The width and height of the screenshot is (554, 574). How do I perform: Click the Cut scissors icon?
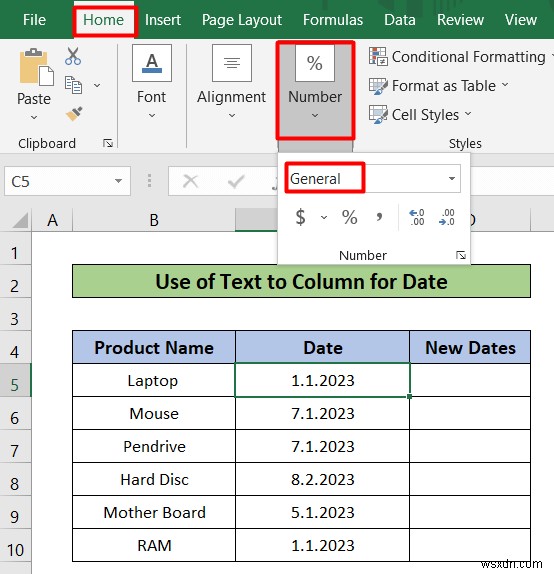click(73, 56)
